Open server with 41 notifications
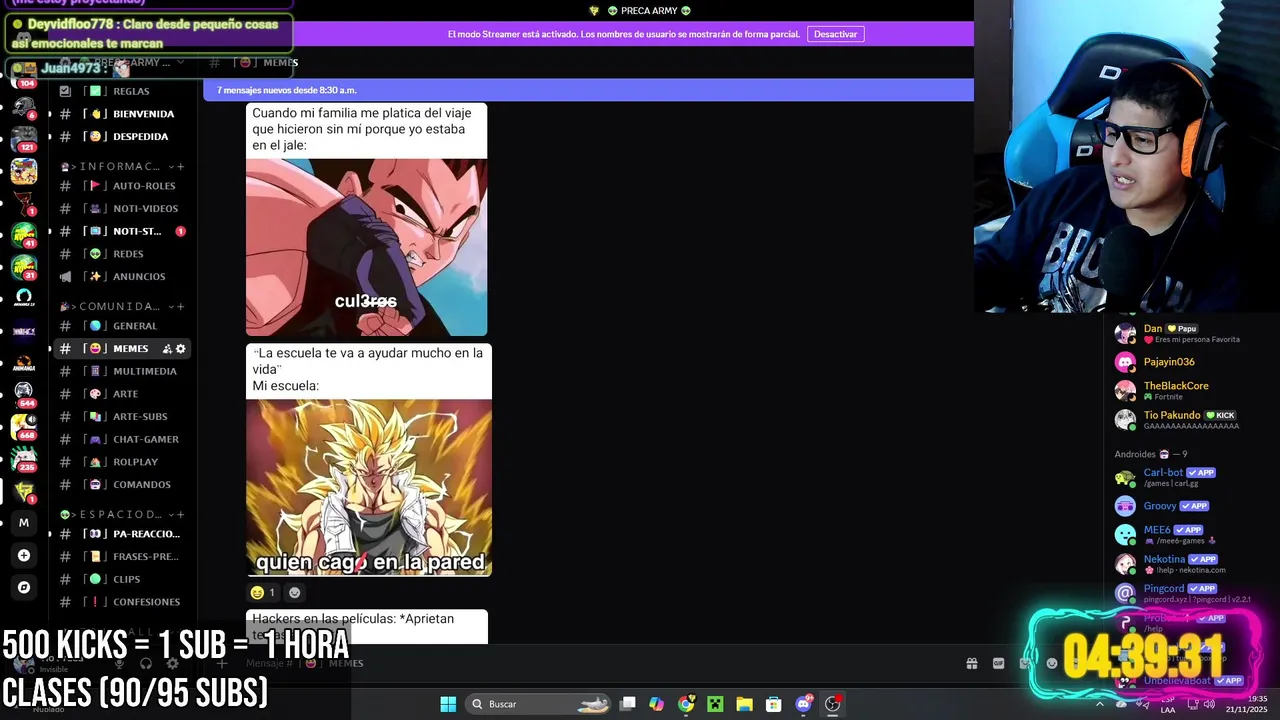The image size is (1280, 720). point(24,235)
